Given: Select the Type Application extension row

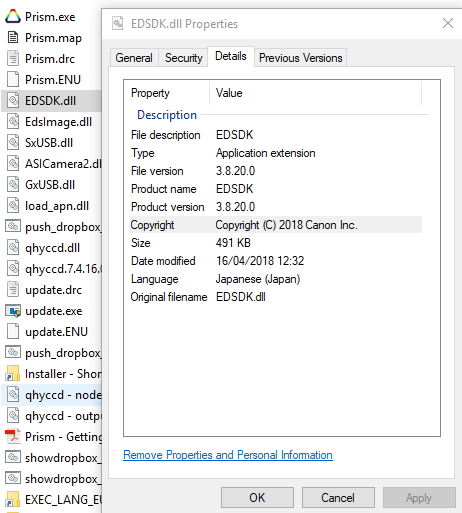Looking at the screenshot, I should click(275, 153).
